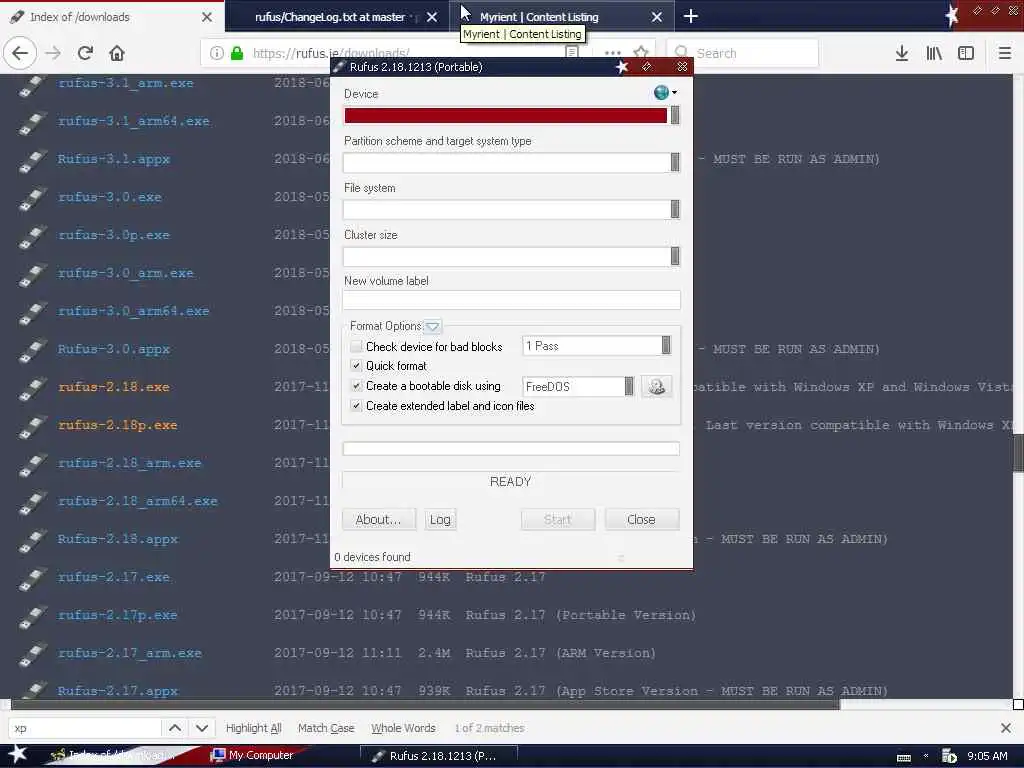
Task: Toggle Create a bootable disk using checkbox
Action: [356, 386]
